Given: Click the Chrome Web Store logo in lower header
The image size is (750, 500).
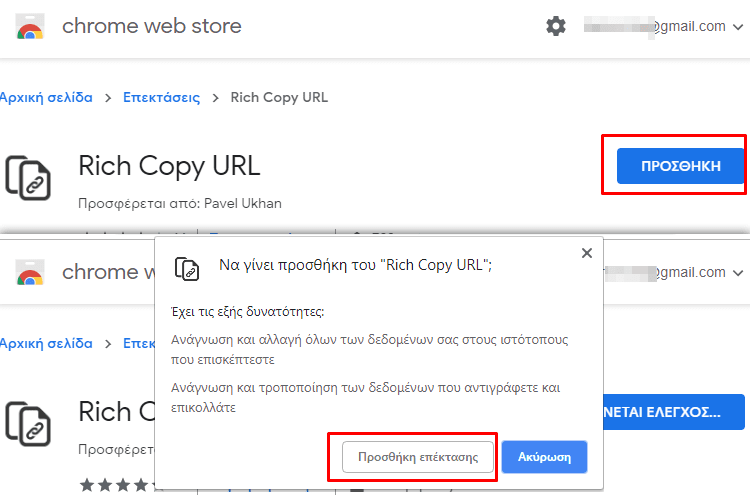Looking at the screenshot, I should (x=30, y=272).
